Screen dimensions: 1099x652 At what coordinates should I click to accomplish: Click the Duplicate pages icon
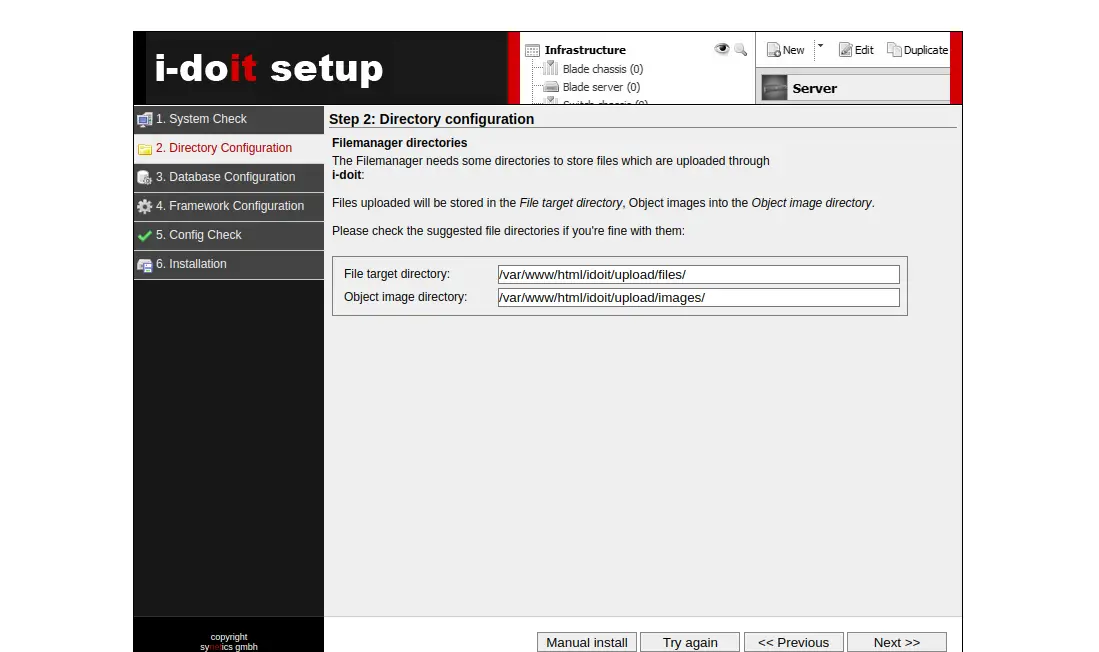(x=894, y=49)
